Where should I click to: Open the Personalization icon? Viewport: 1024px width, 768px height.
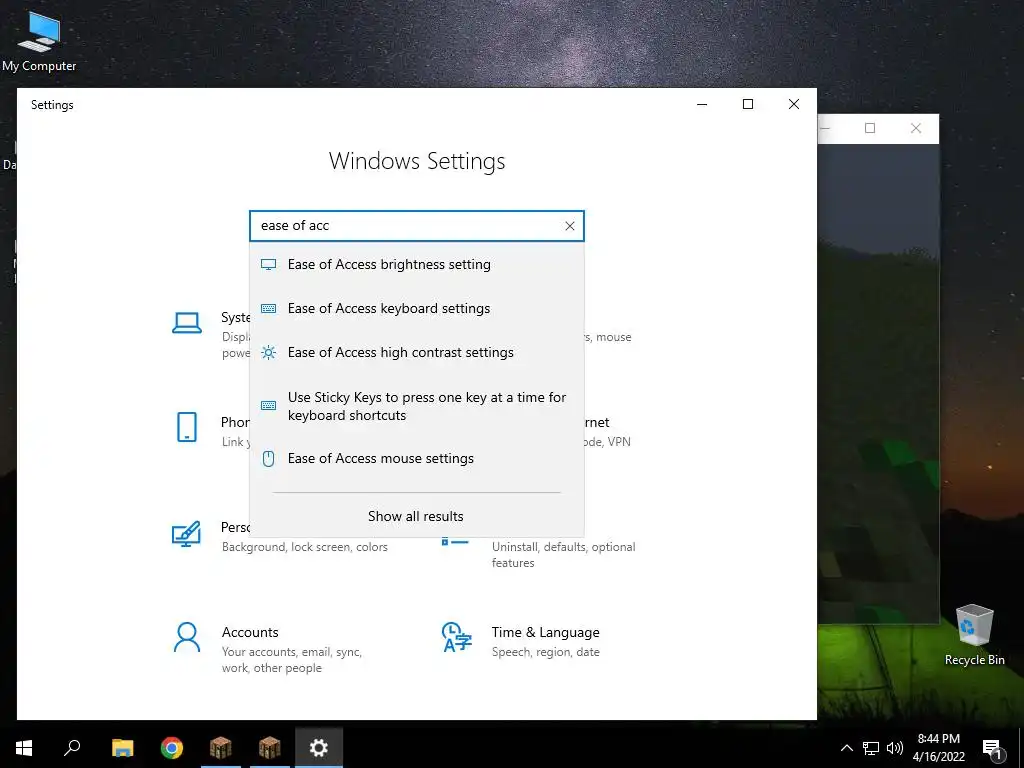(x=186, y=534)
